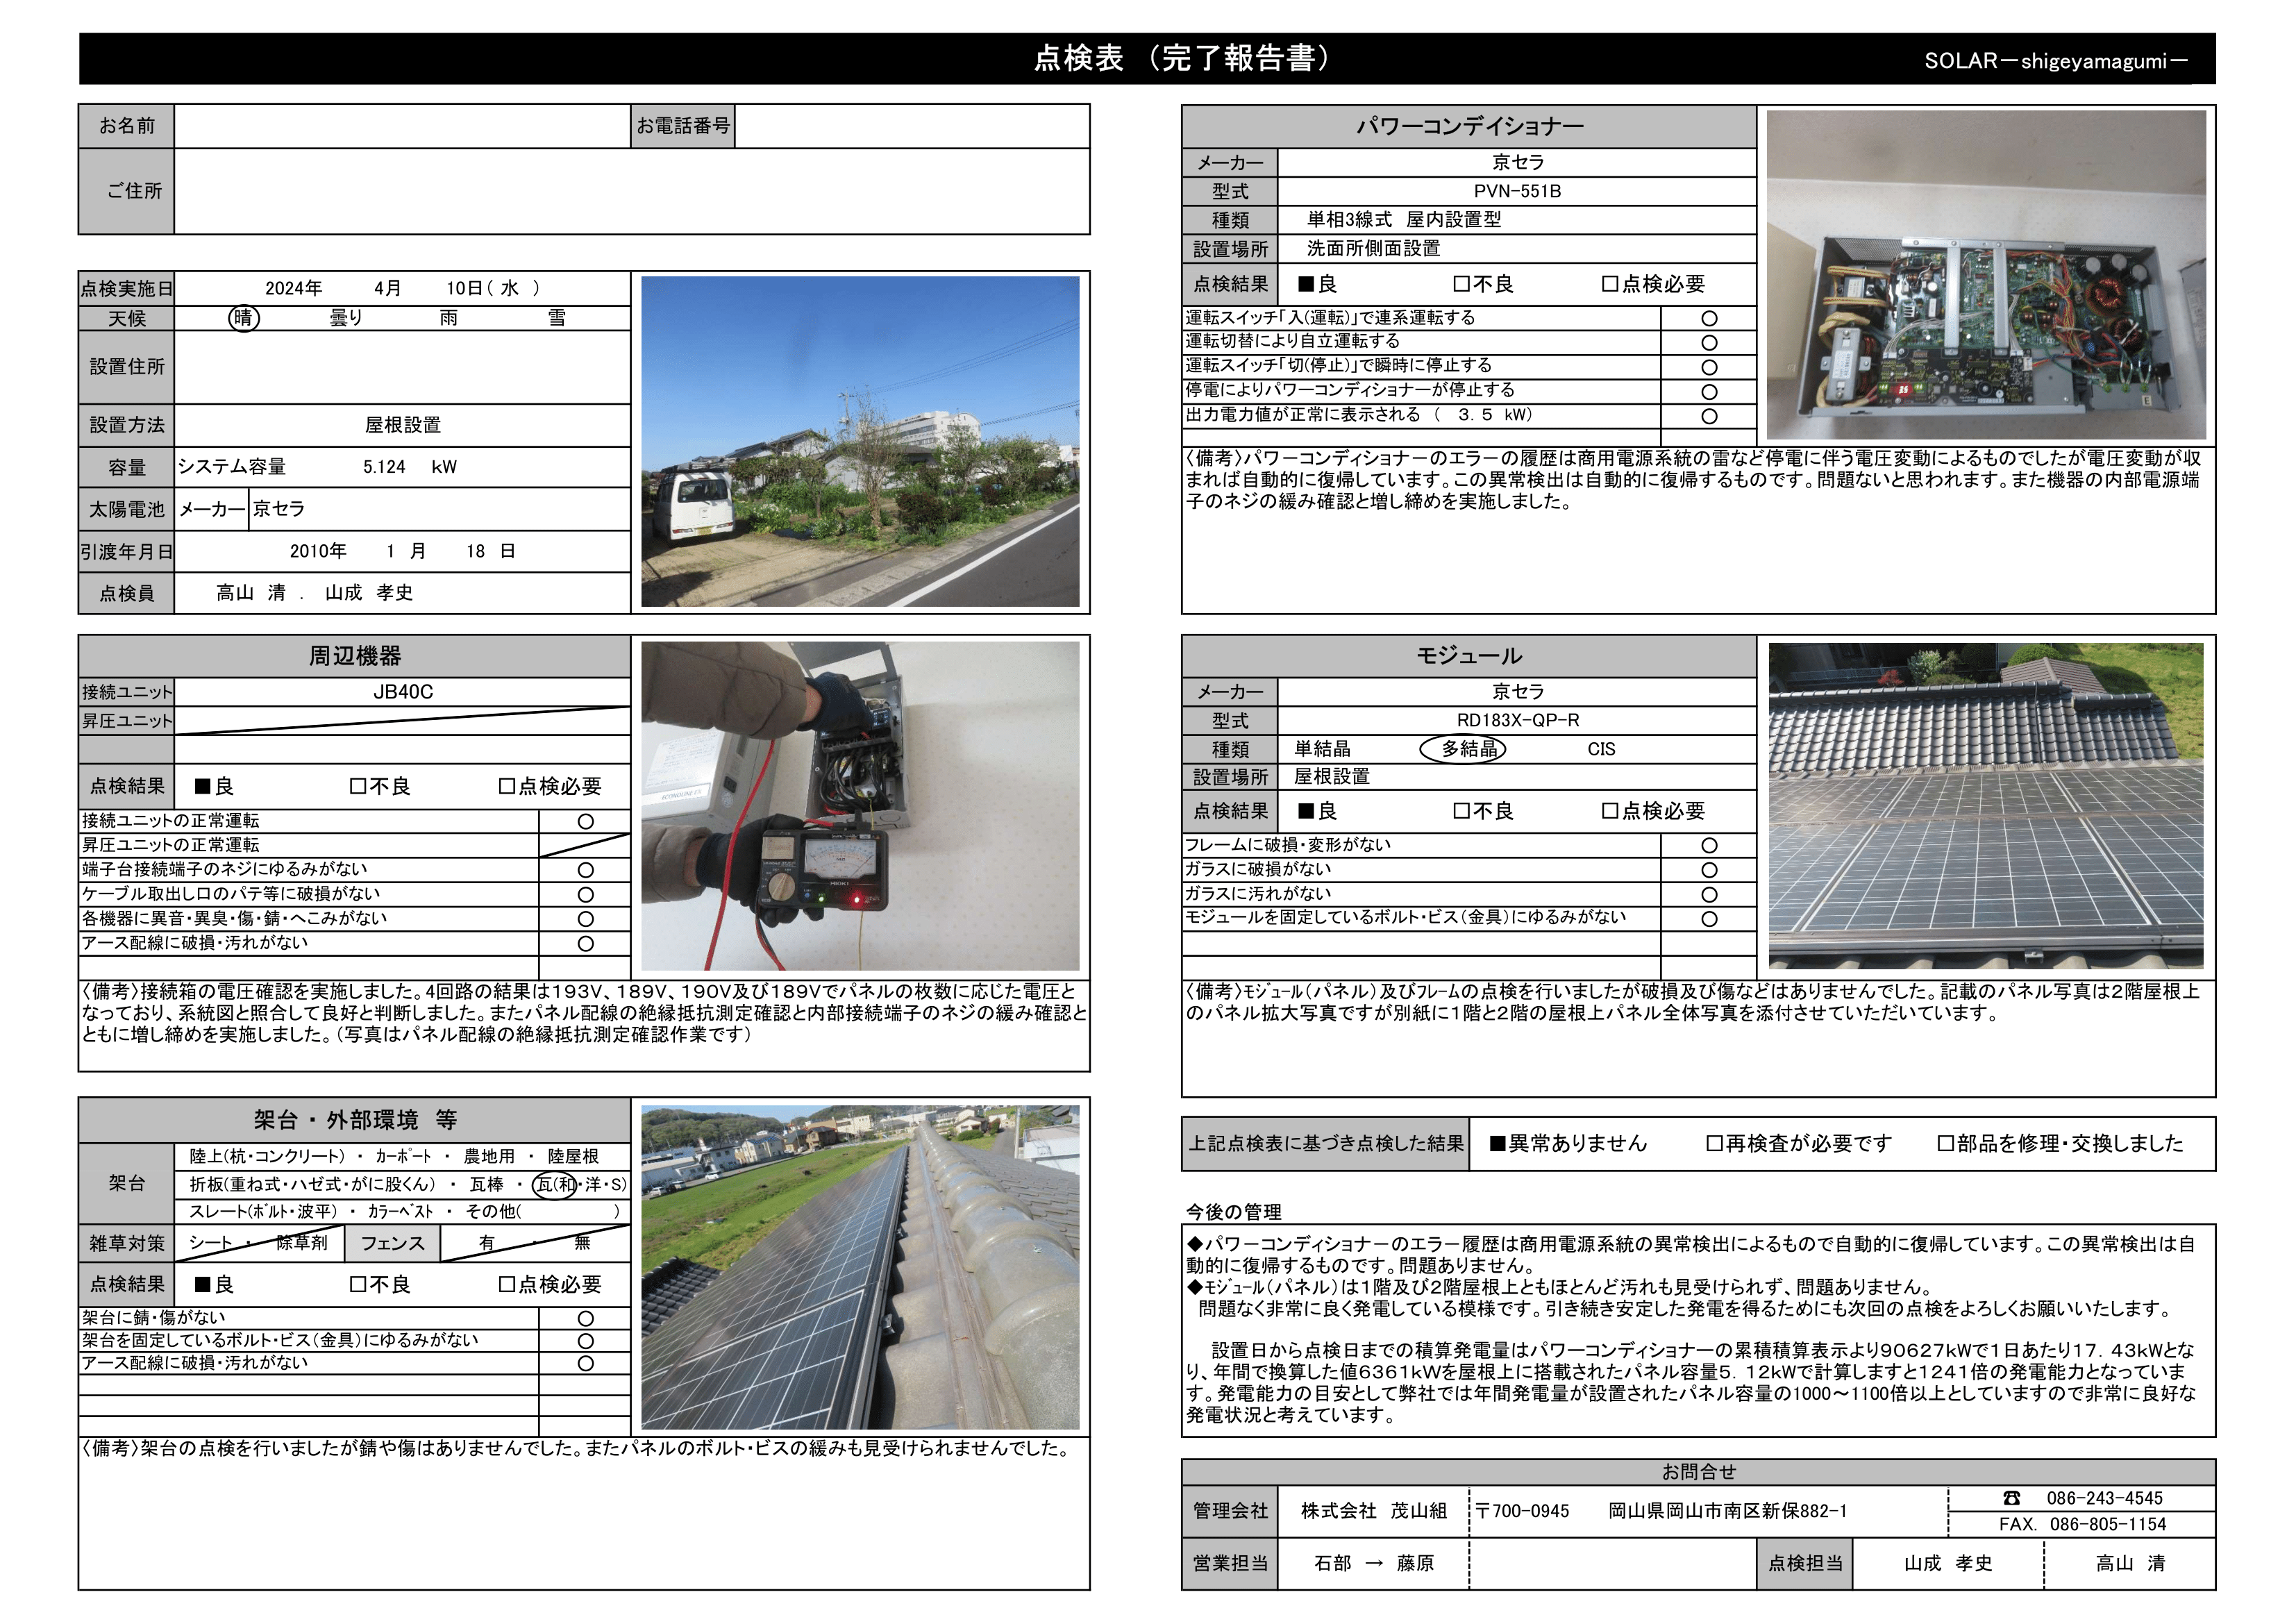Click the 〒700-0945 postal code
2296x1624 pixels.
coord(1522,1511)
